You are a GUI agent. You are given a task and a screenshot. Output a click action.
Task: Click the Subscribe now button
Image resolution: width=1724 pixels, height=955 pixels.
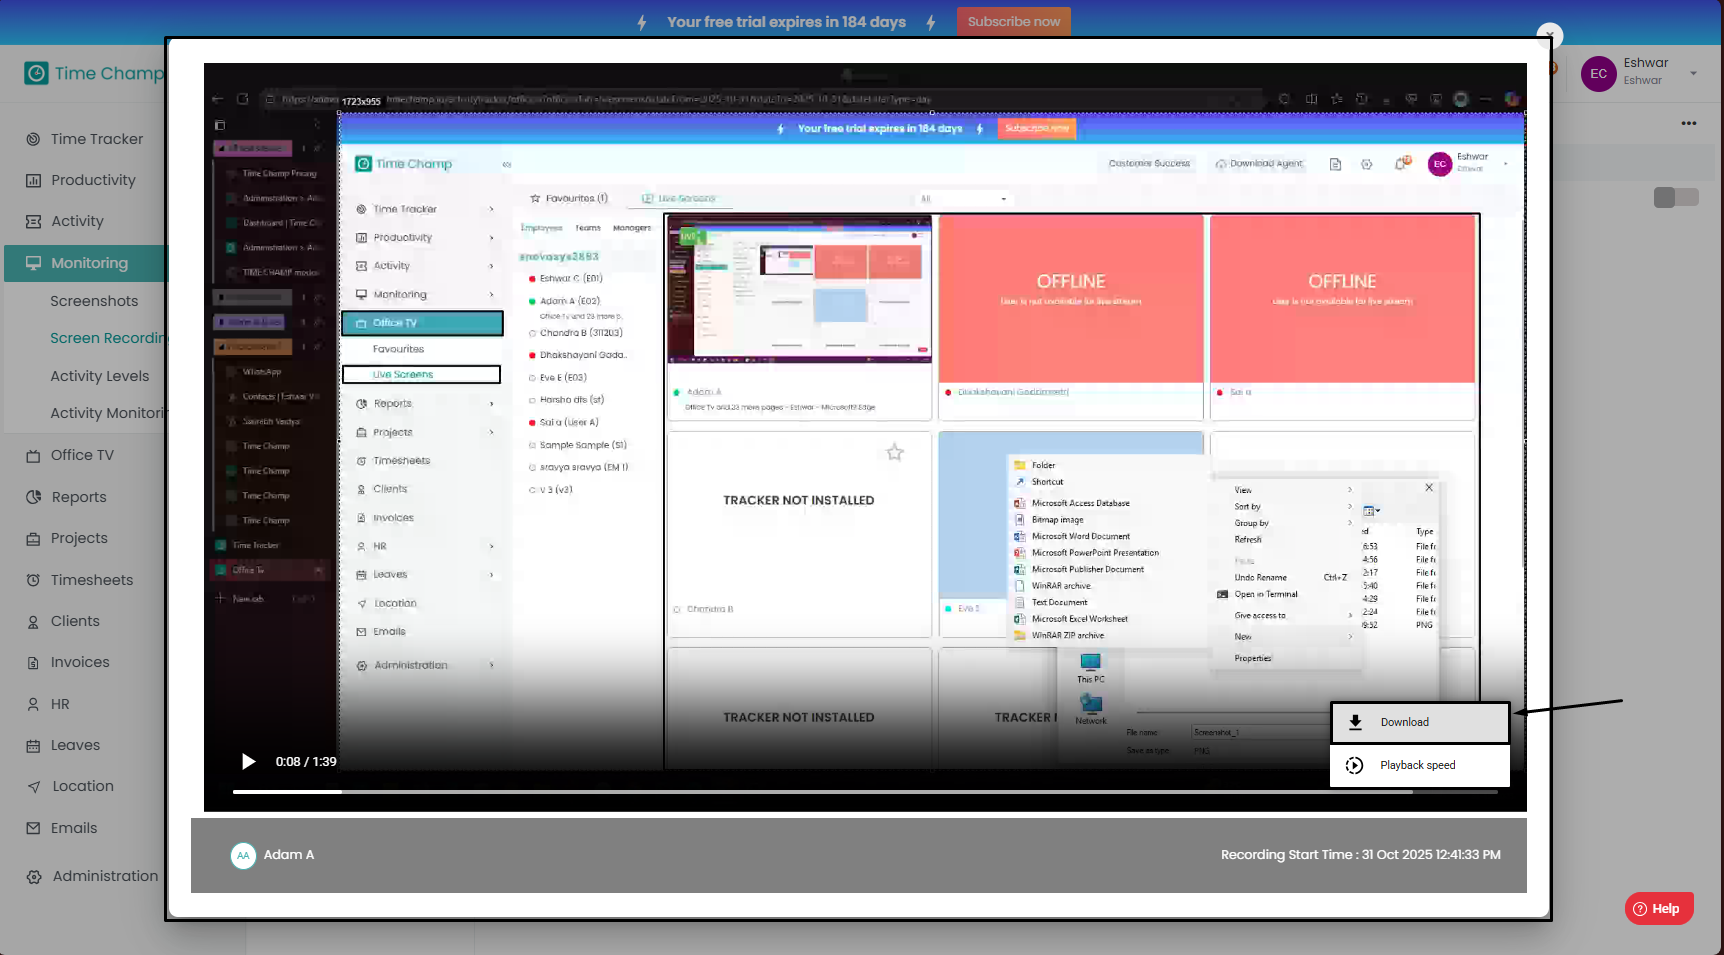pos(1013,21)
